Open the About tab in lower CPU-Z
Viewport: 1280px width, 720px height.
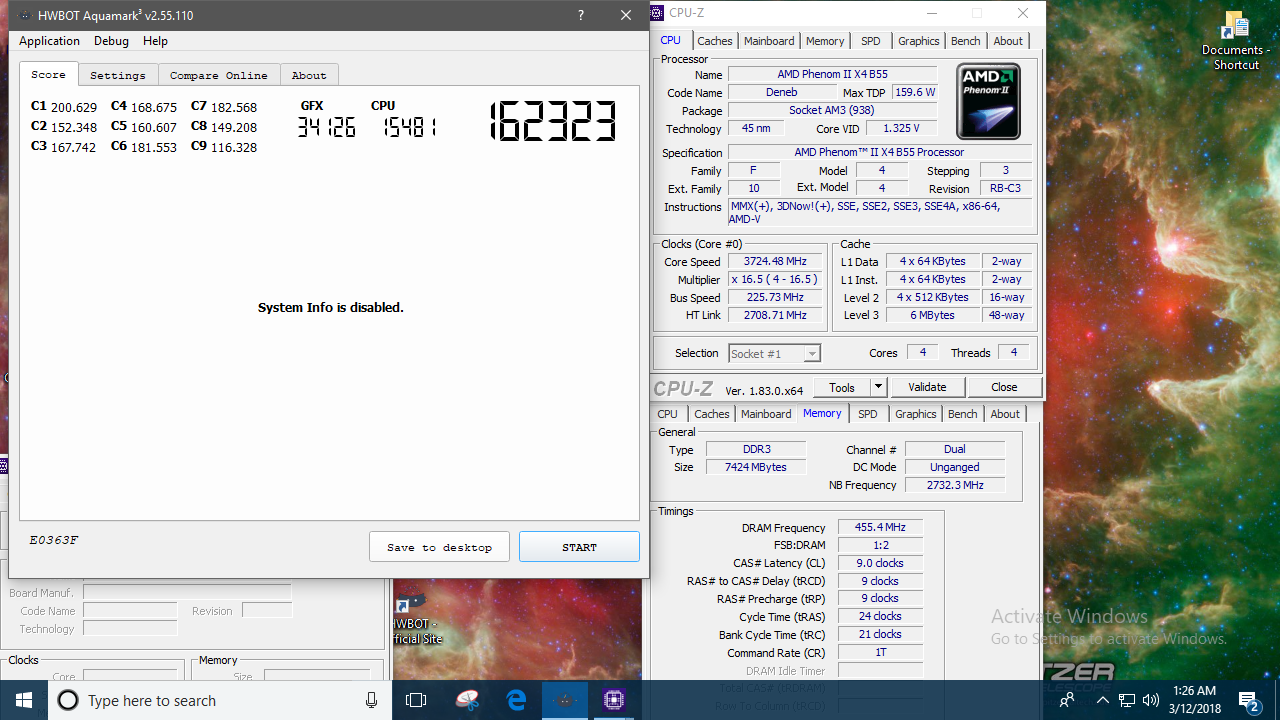pyautogui.click(x=1005, y=414)
